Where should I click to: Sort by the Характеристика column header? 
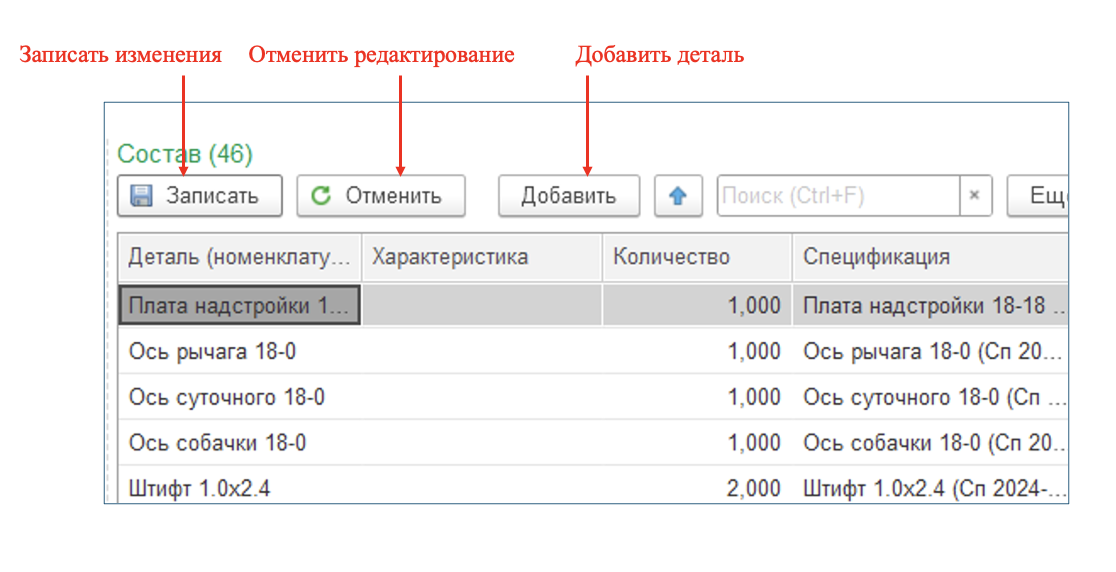[x=481, y=257]
